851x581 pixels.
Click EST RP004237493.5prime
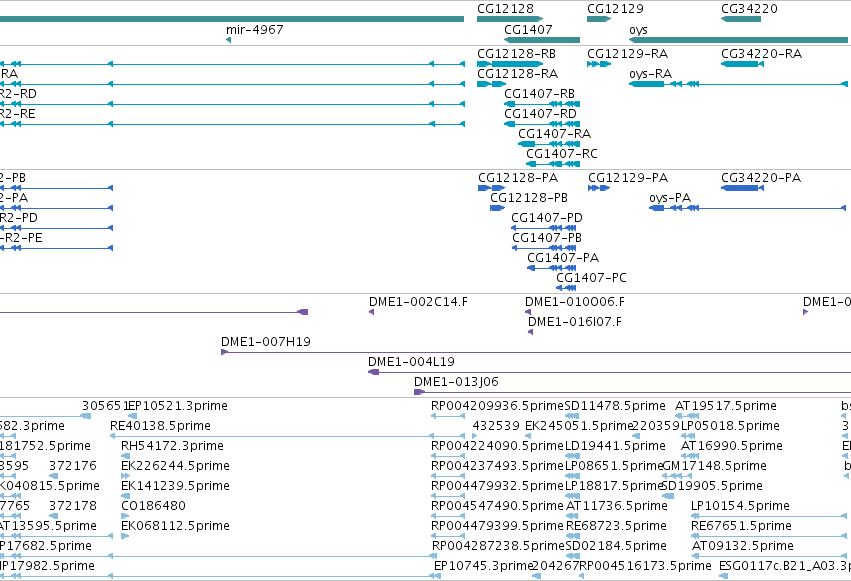tap(448, 476)
